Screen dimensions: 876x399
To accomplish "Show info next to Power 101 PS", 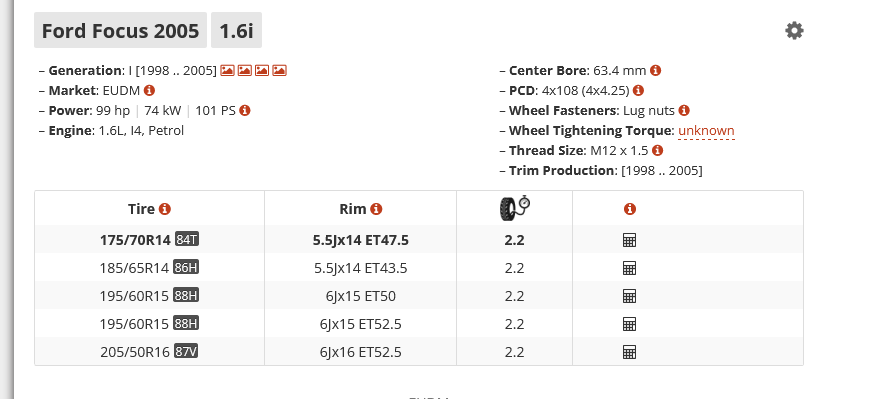I will click(245, 110).
